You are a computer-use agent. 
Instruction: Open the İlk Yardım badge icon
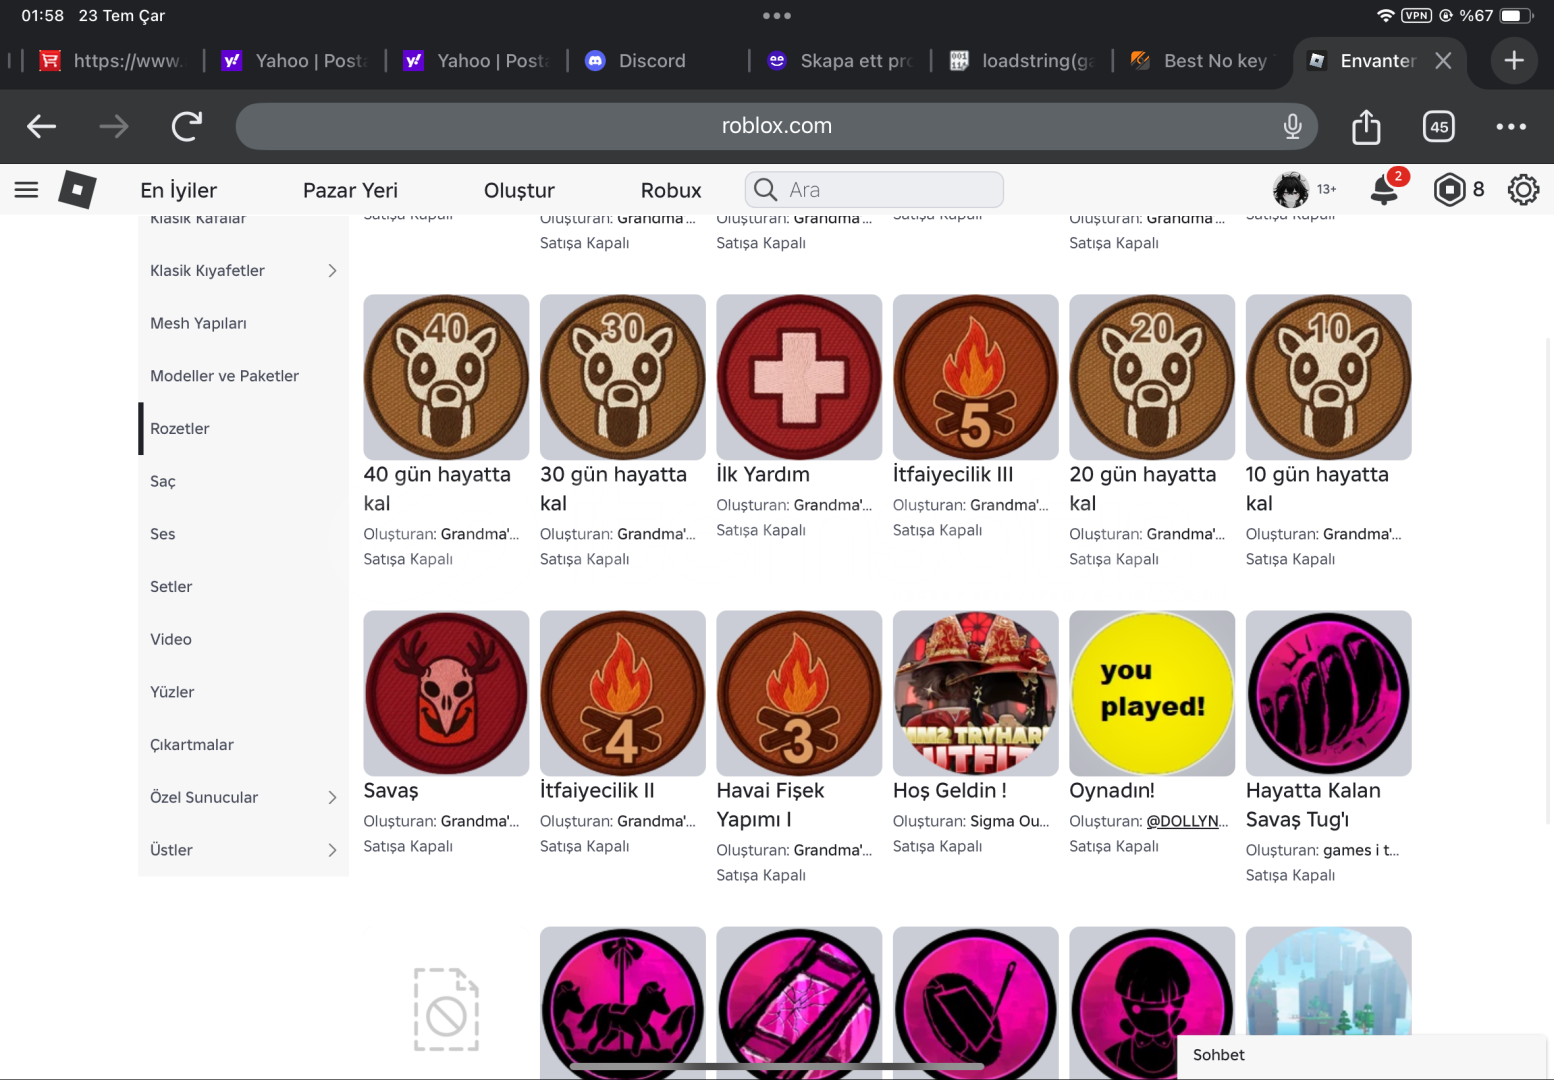pyautogui.click(x=799, y=377)
